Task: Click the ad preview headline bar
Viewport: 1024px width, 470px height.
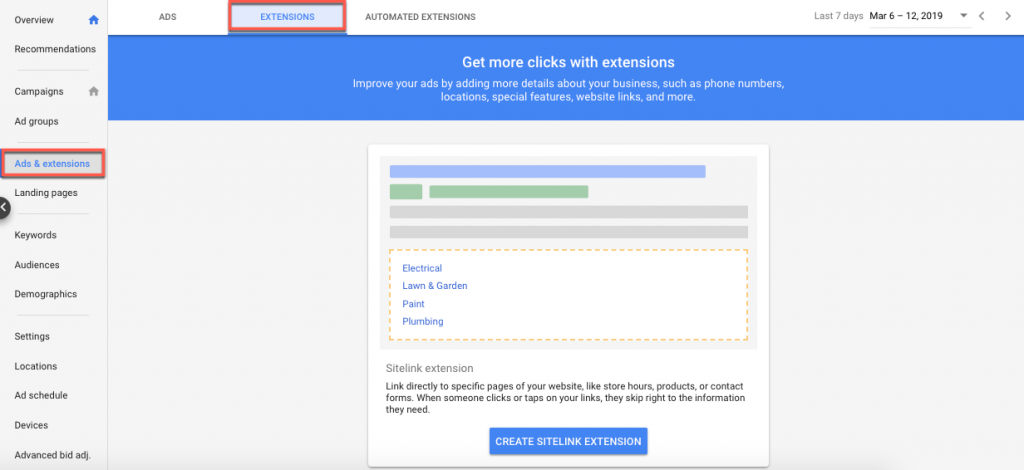Action: (x=547, y=172)
